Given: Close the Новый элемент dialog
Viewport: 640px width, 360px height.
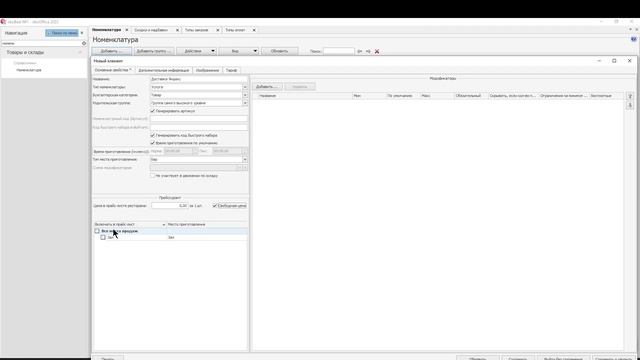Looking at the screenshot, I should [x=629, y=61].
